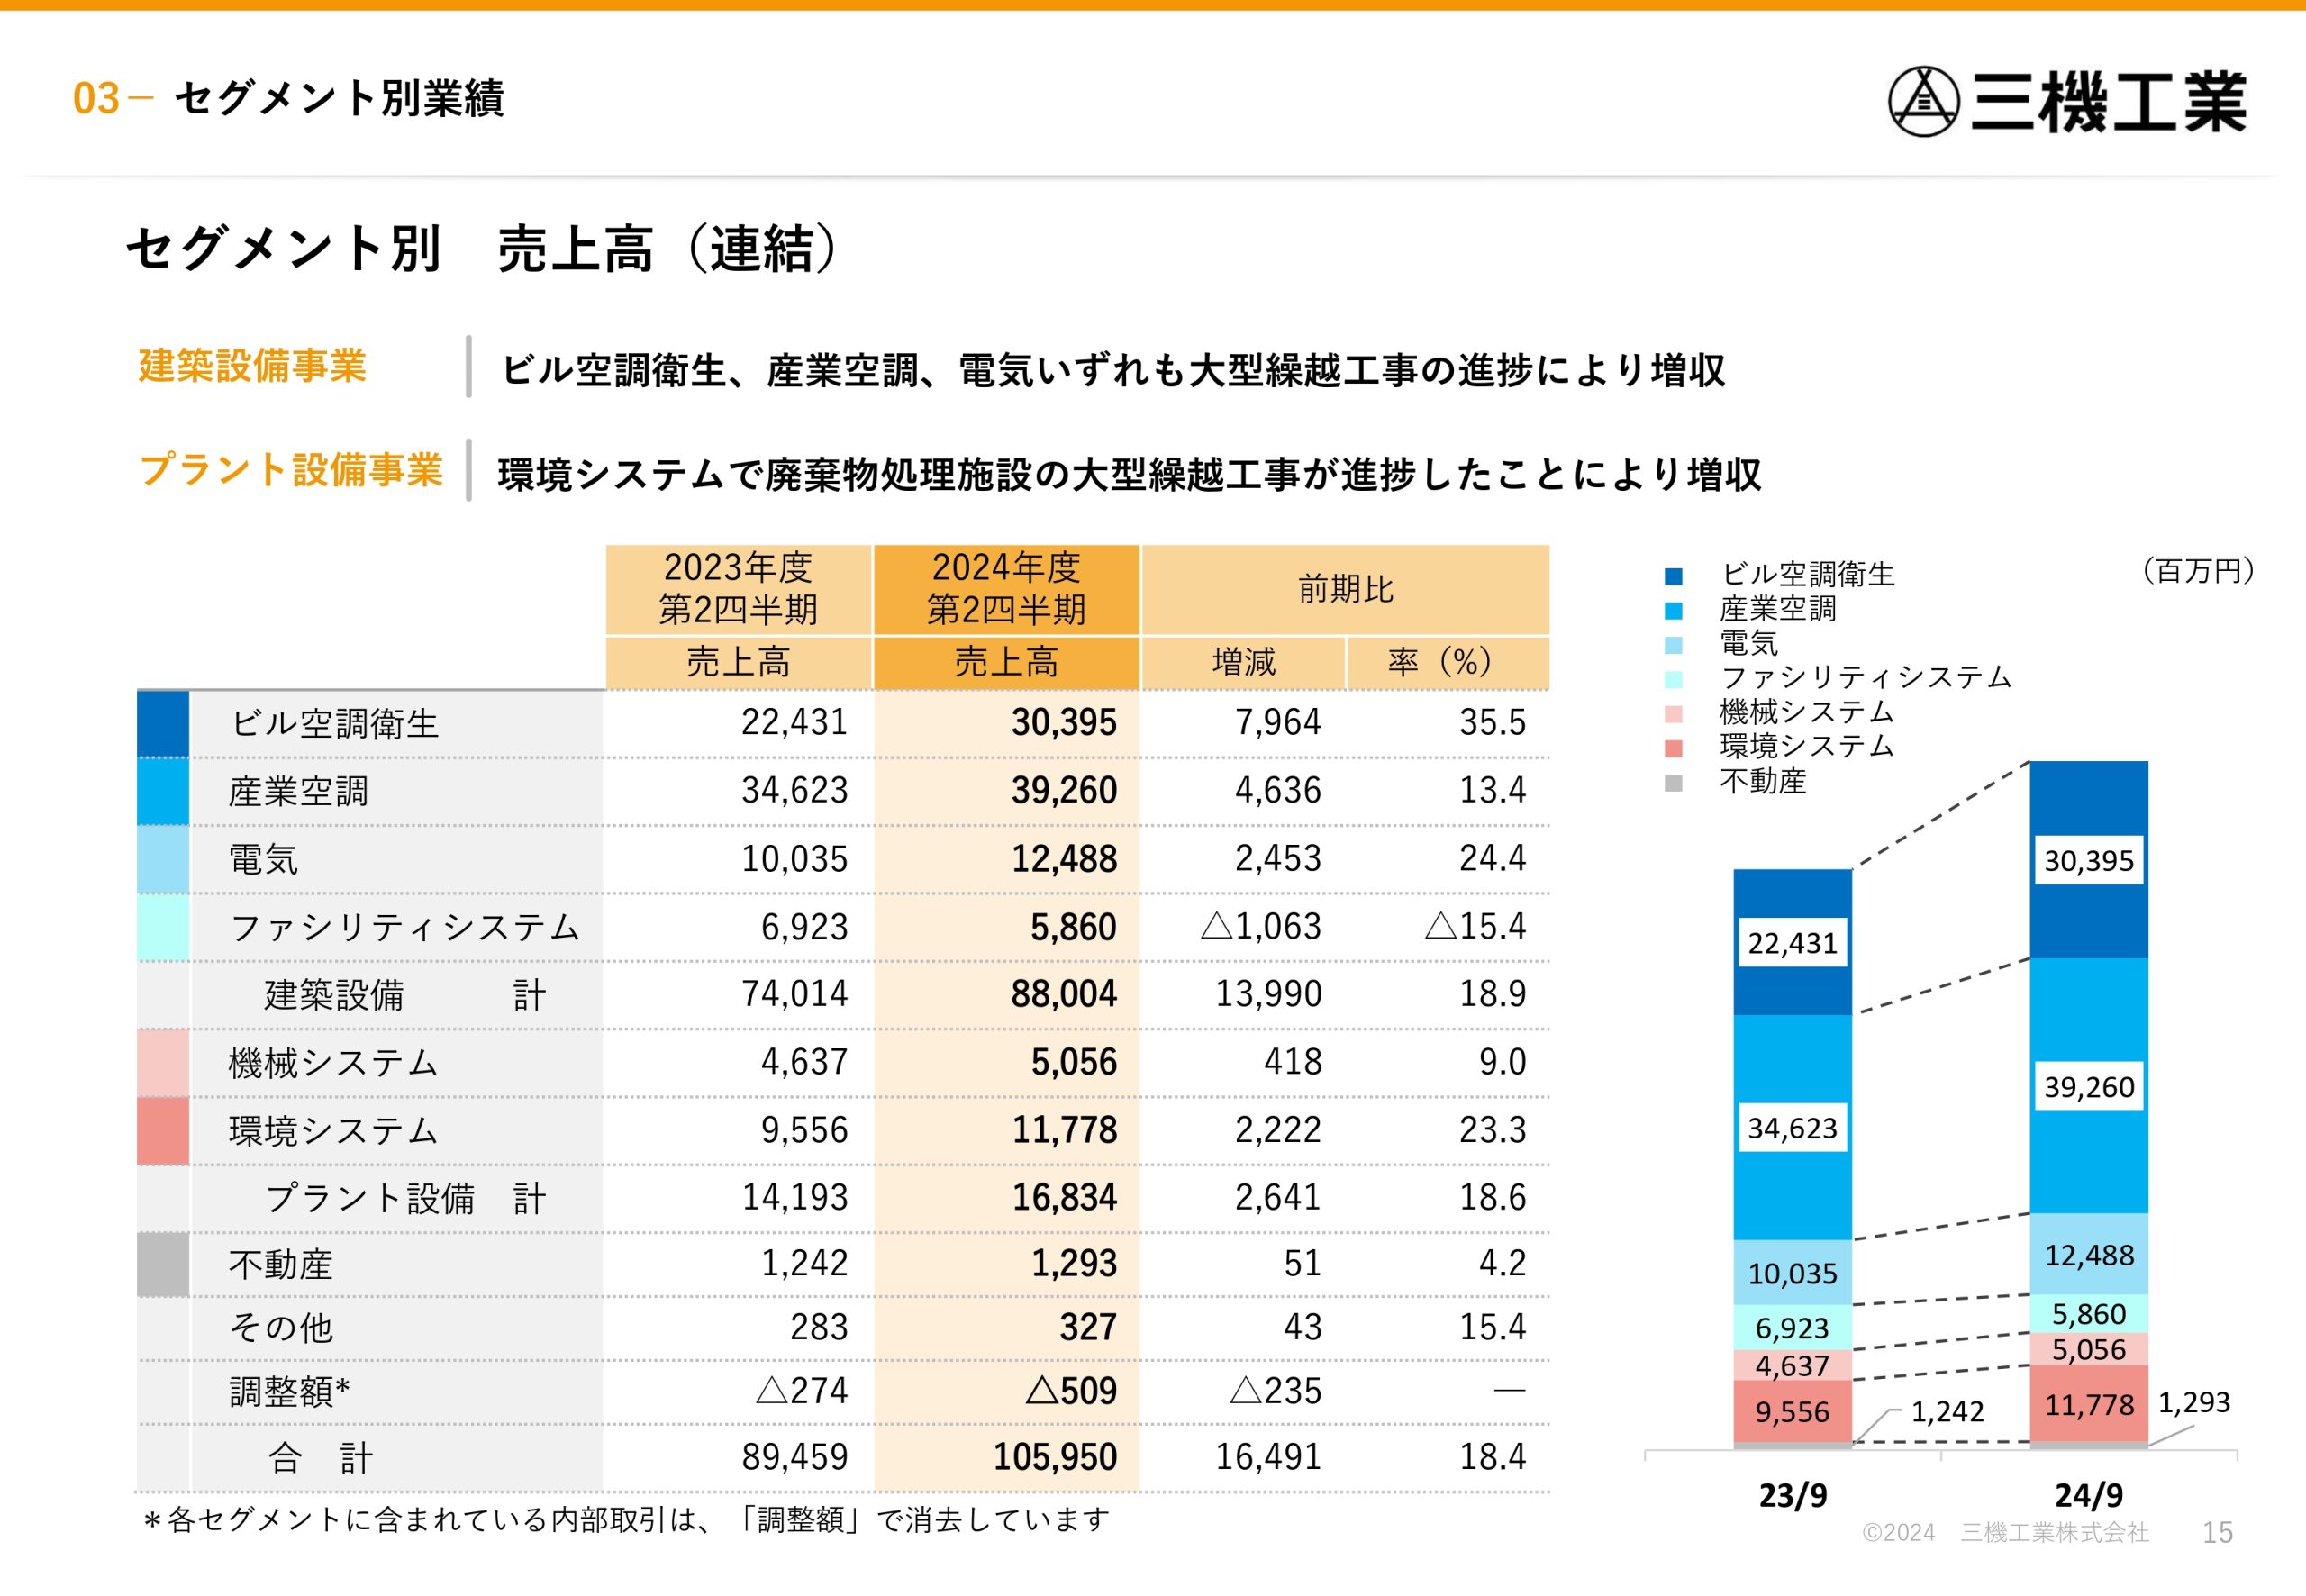This screenshot has width=2306, height=1596.
Task: Click the 建築設備事業 orange heading
Action: pos(252,366)
